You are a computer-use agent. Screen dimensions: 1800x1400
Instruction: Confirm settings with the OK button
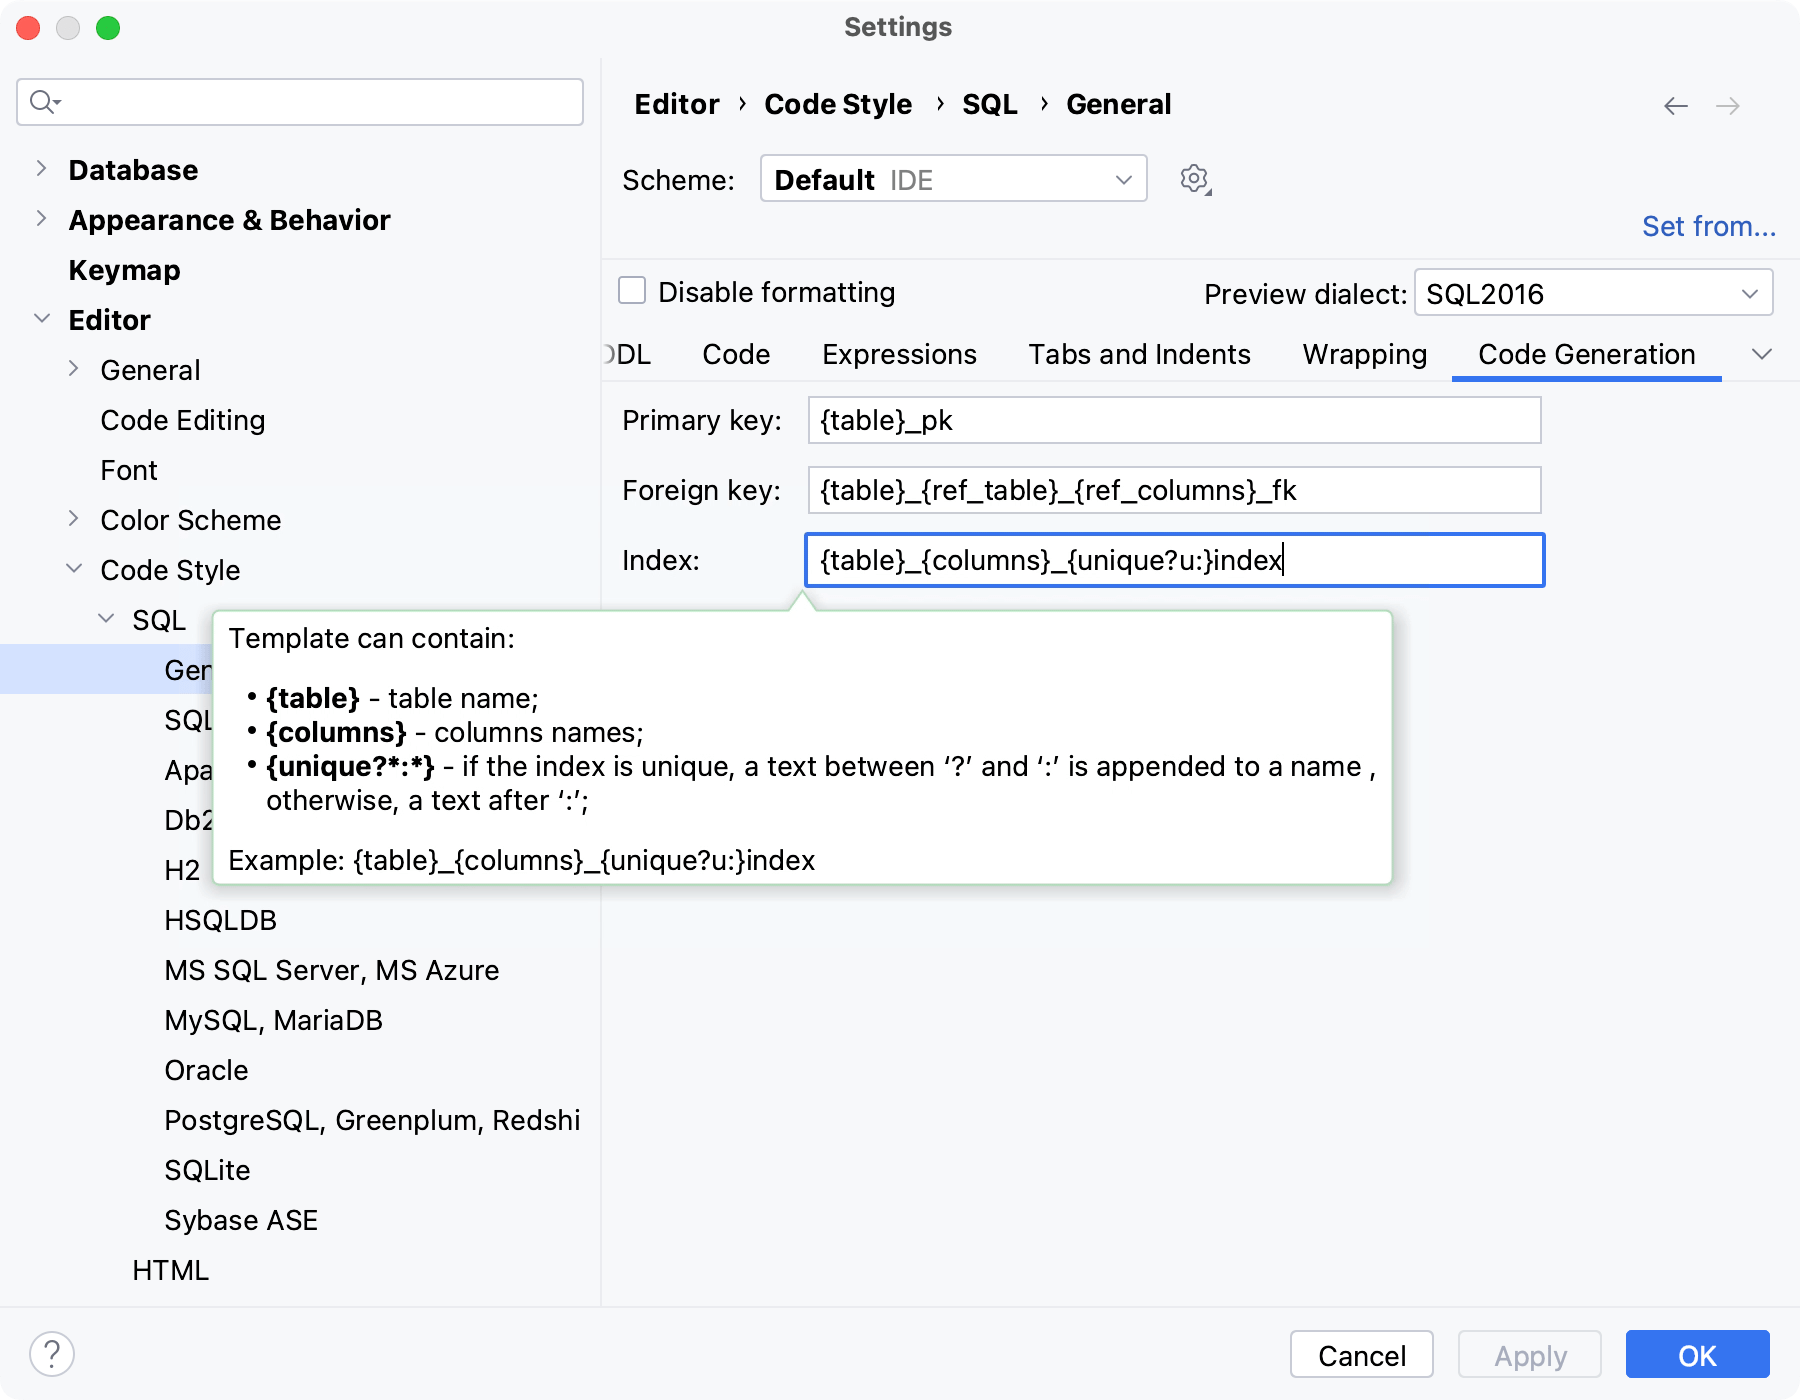tap(1697, 1356)
